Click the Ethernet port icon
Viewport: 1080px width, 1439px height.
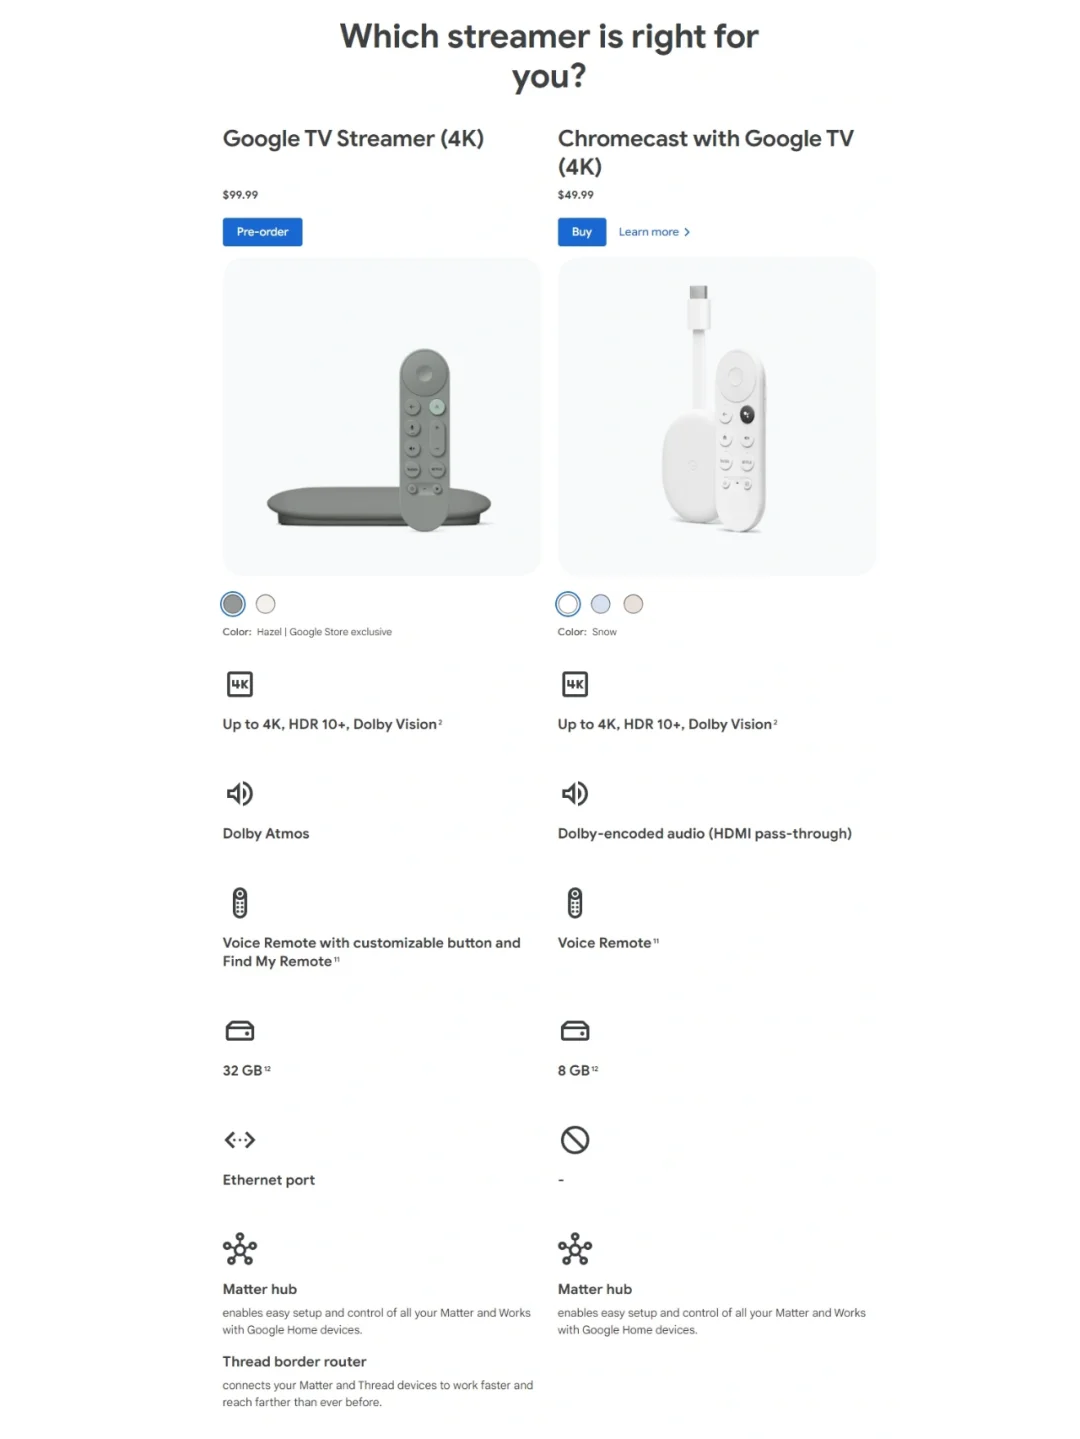(x=240, y=1140)
